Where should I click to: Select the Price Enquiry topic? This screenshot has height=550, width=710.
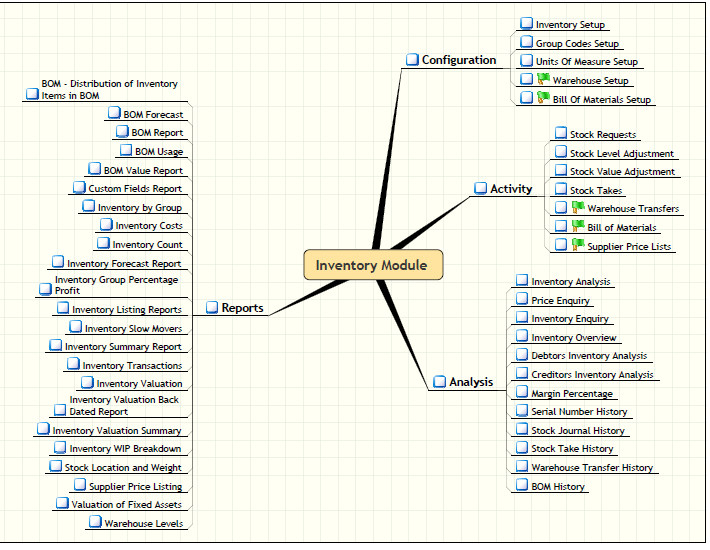[560, 300]
